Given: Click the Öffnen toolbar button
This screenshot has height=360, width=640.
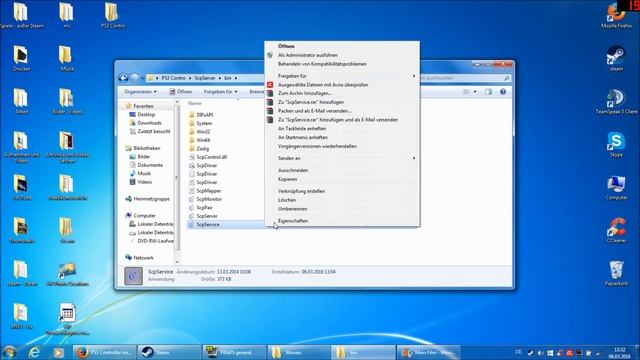Looking at the screenshot, I should [x=180, y=92].
